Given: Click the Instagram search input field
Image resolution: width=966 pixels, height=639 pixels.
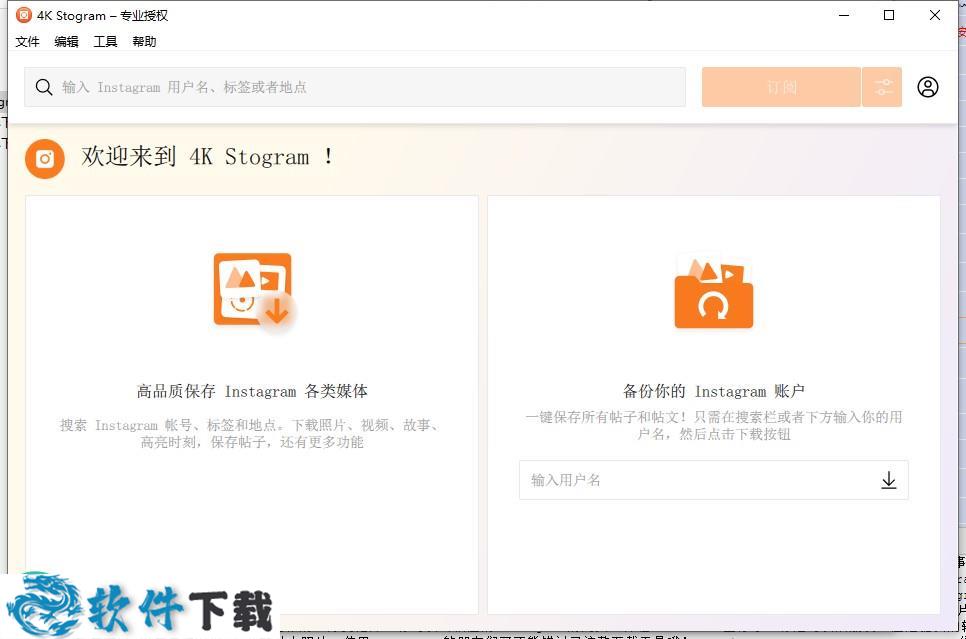Looking at the screenshot, I should (355, 87).
